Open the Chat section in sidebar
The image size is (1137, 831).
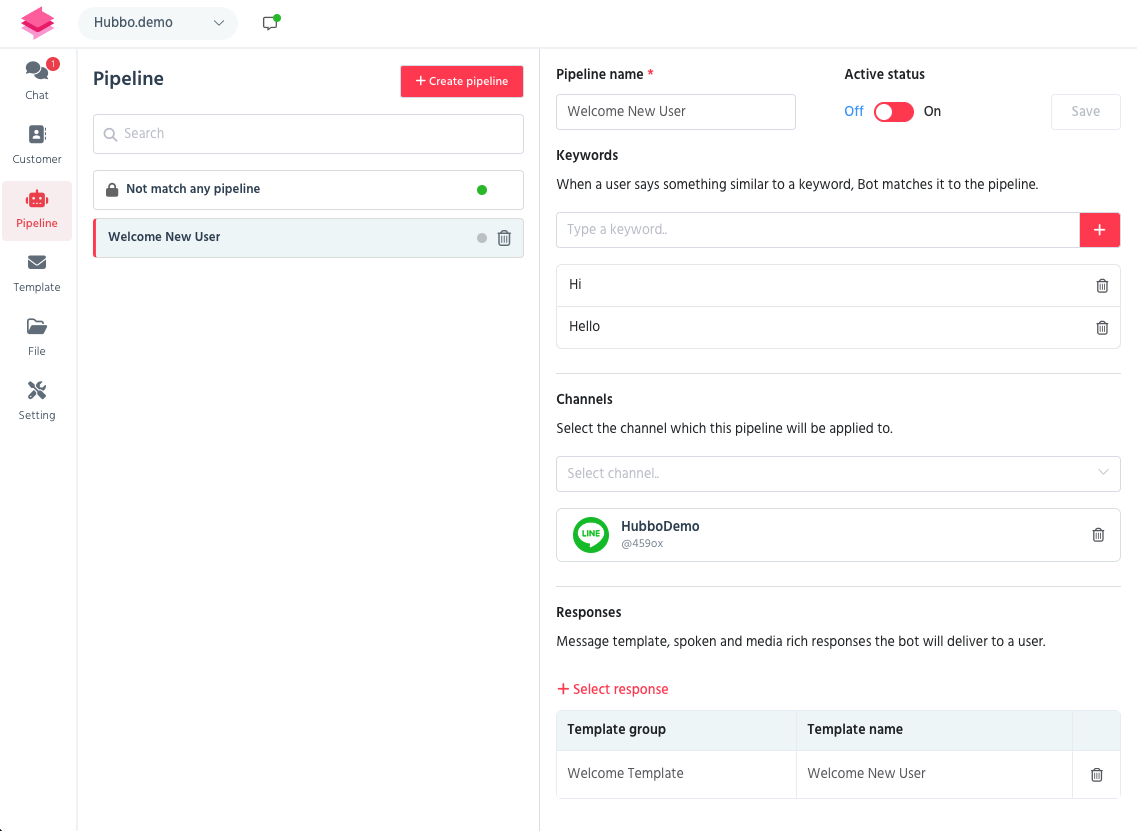(37, 80)
